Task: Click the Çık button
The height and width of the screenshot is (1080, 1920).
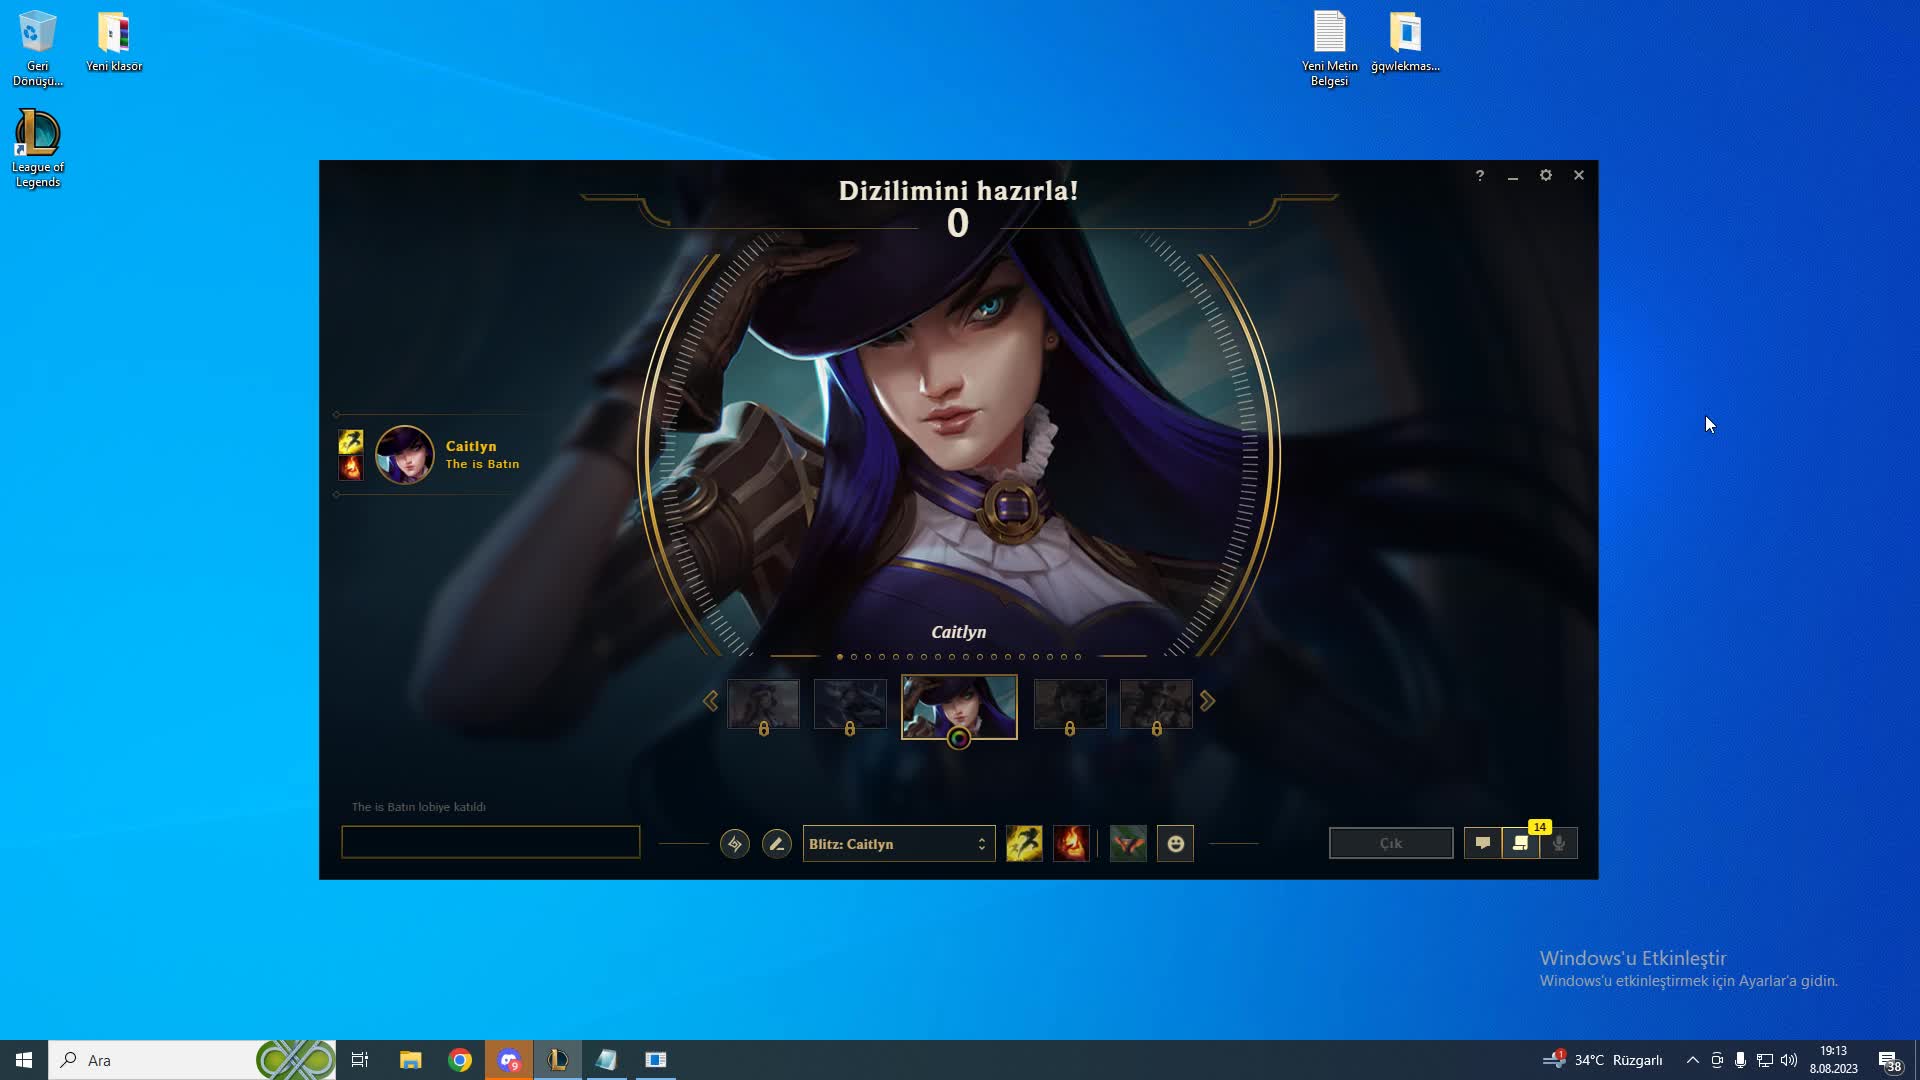Action: [1391, 843]
